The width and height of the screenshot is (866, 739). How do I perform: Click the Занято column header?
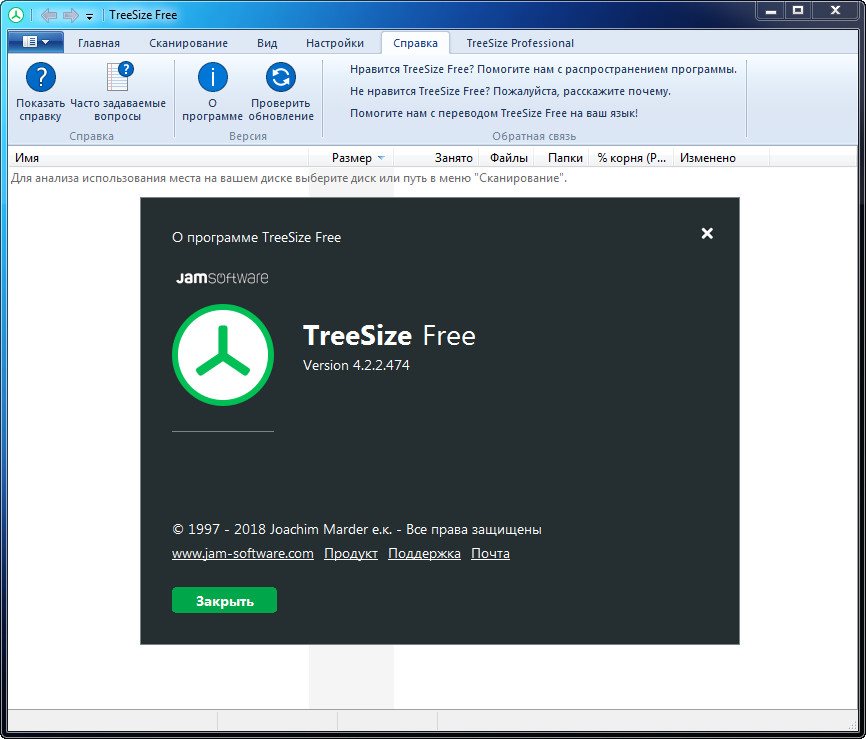pyautogui.click(x=436, y=158)
